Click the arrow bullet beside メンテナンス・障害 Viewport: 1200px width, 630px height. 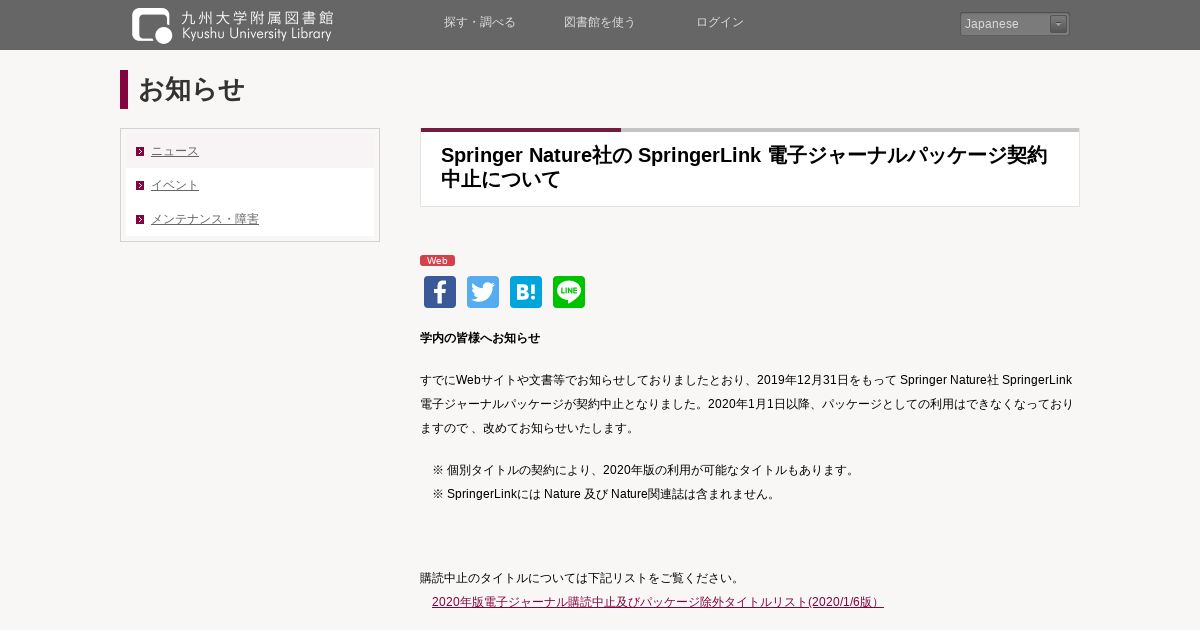coord(140,219)
